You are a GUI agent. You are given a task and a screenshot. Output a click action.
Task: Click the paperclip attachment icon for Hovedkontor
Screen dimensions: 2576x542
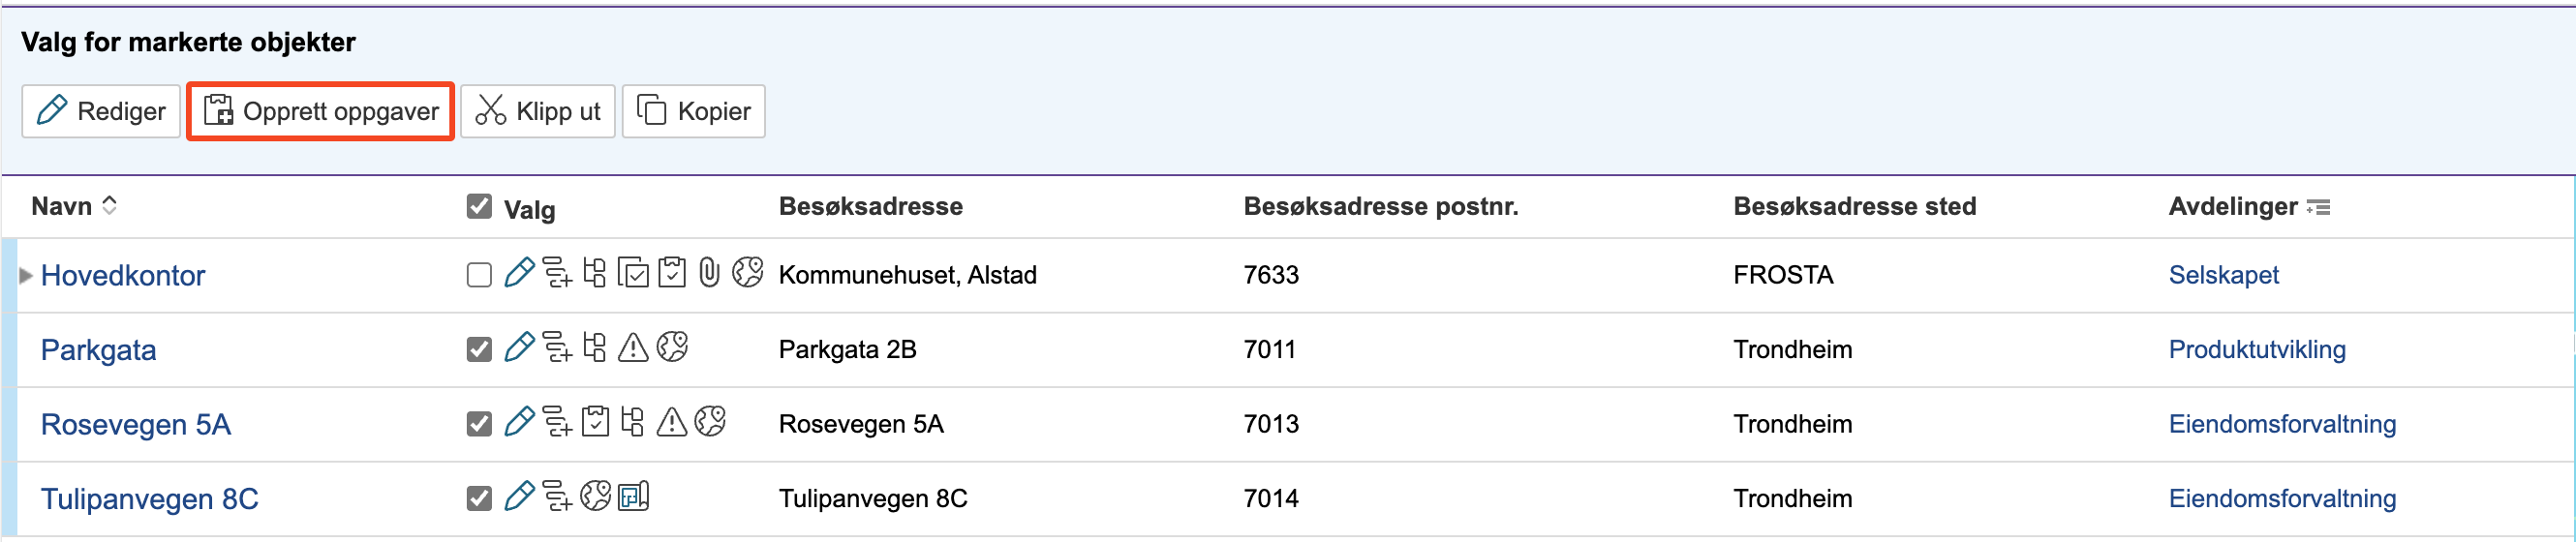tap(709, 273)
